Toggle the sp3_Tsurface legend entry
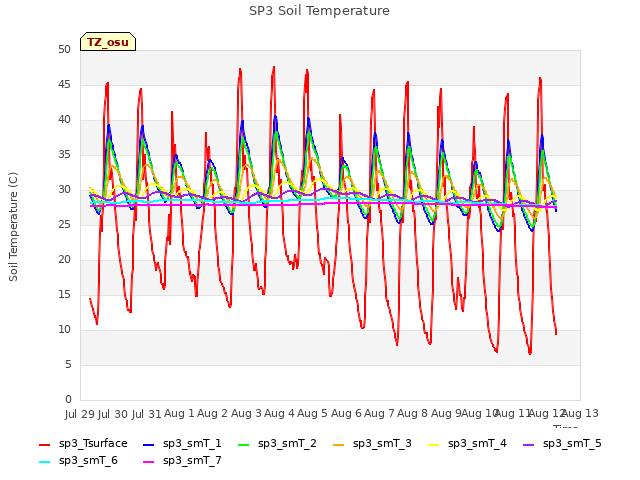Screen dimensions: 640x480 pyautogui.click(x=83, y=443)
